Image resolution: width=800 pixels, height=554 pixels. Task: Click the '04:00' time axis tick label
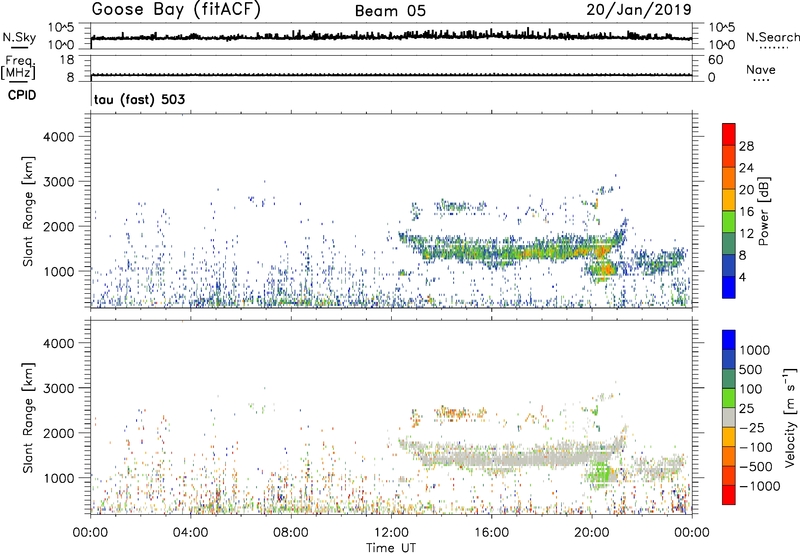(x=190, y=533)
